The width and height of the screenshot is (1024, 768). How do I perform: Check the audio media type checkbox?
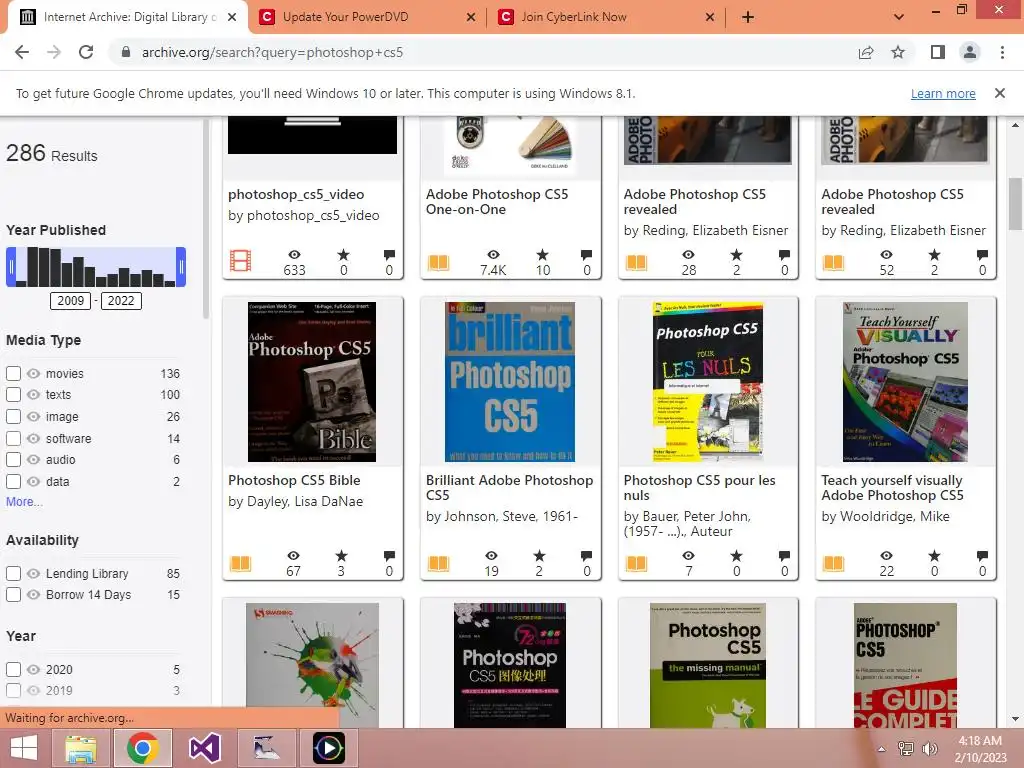(13, 460)
